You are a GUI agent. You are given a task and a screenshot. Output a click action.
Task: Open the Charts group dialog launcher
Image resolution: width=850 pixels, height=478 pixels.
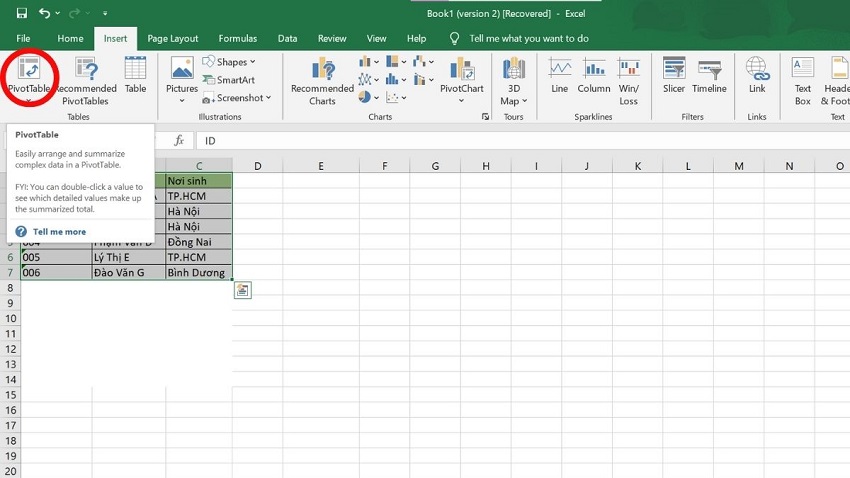pyautogui.click(x=486, y=117)
